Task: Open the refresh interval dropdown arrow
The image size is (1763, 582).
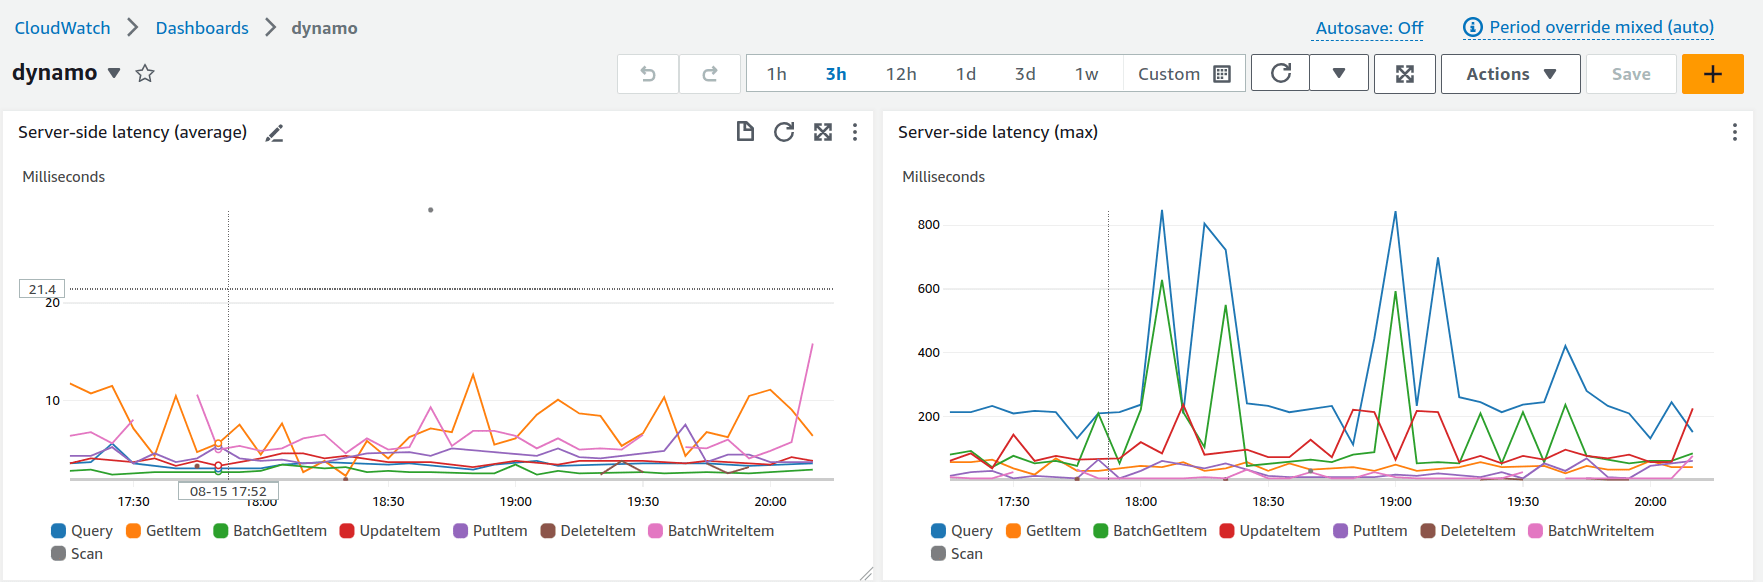Action: [1339, 73]
